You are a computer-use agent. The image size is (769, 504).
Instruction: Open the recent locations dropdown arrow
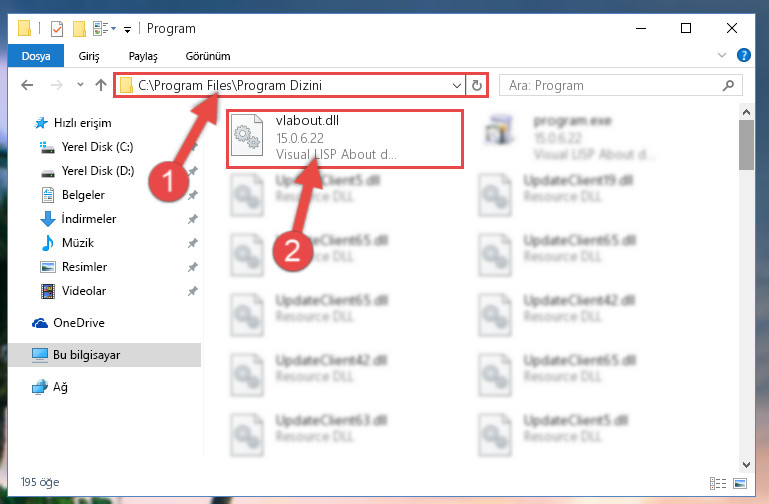tap(80, 85)
